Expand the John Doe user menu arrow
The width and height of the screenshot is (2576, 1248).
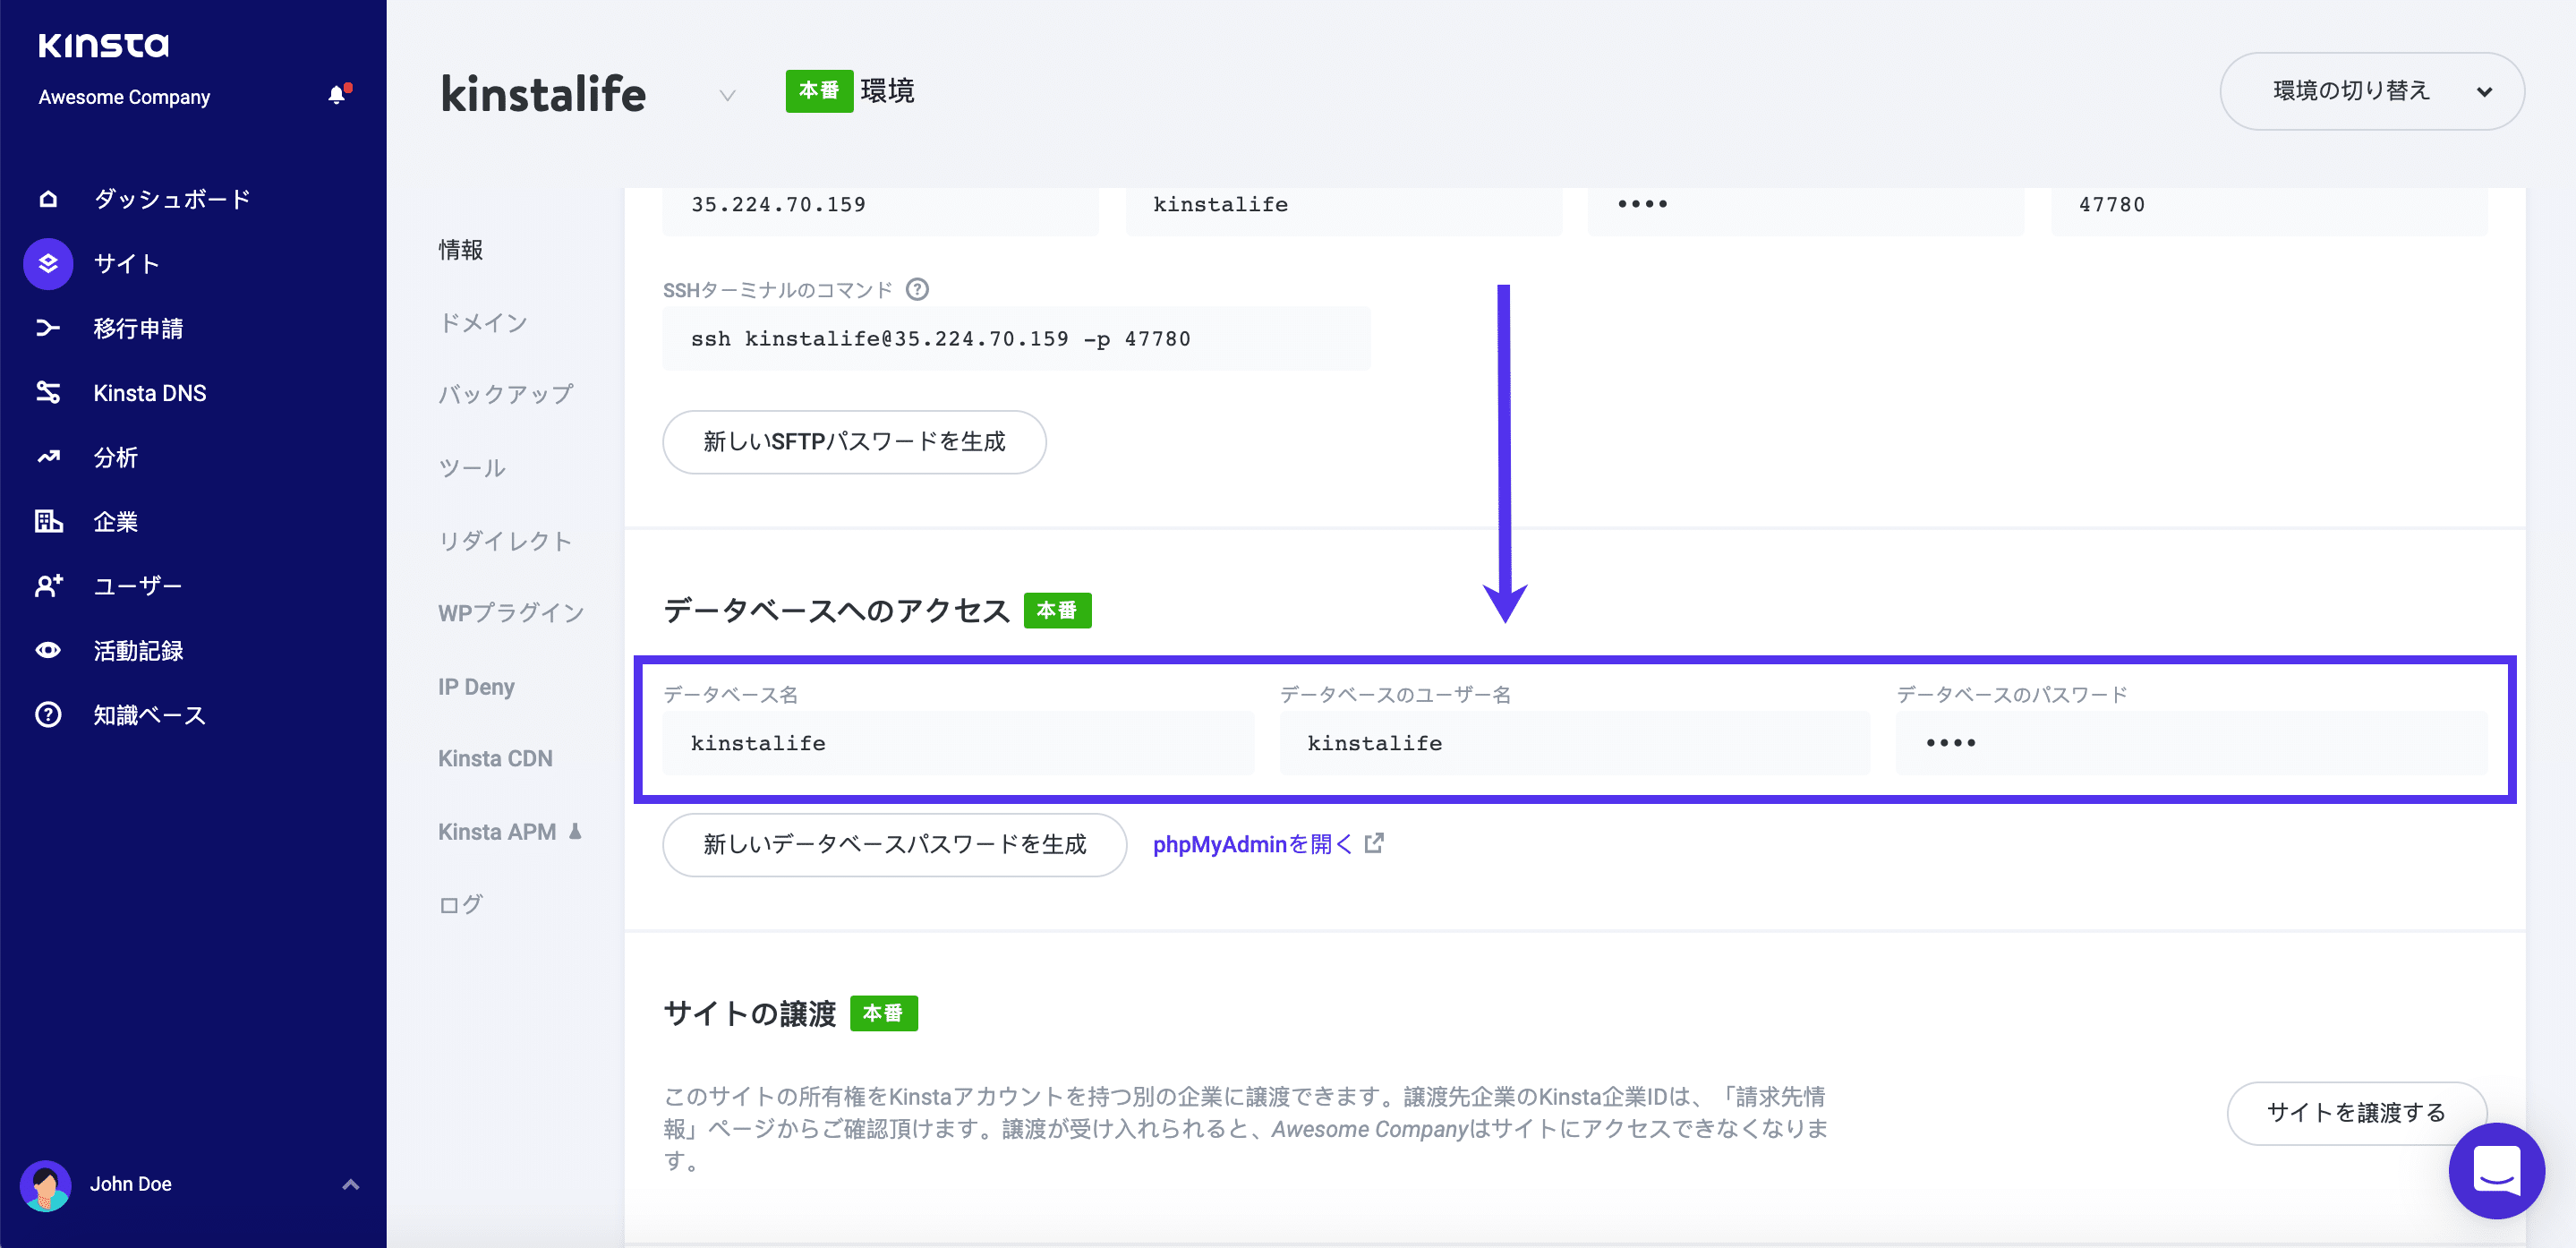350,1184
